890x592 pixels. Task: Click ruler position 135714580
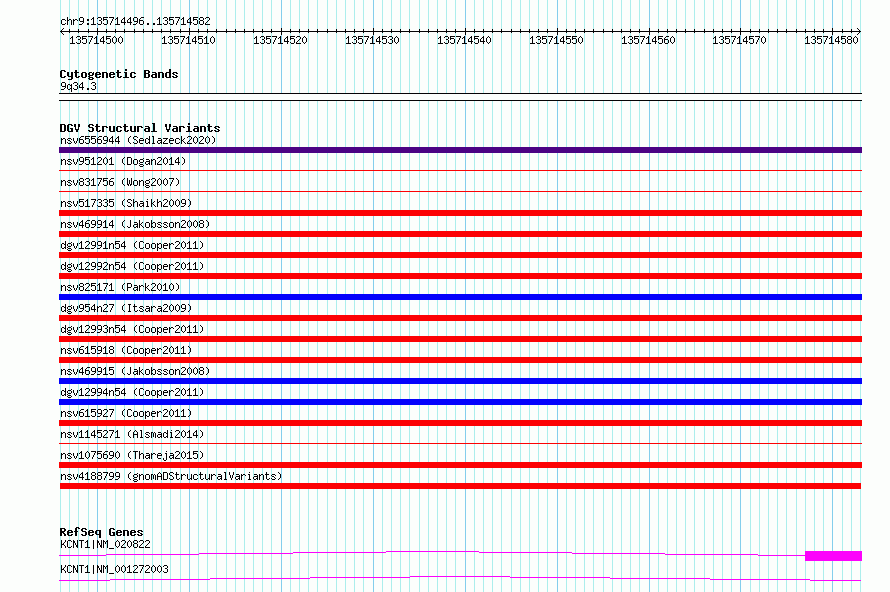831,40
